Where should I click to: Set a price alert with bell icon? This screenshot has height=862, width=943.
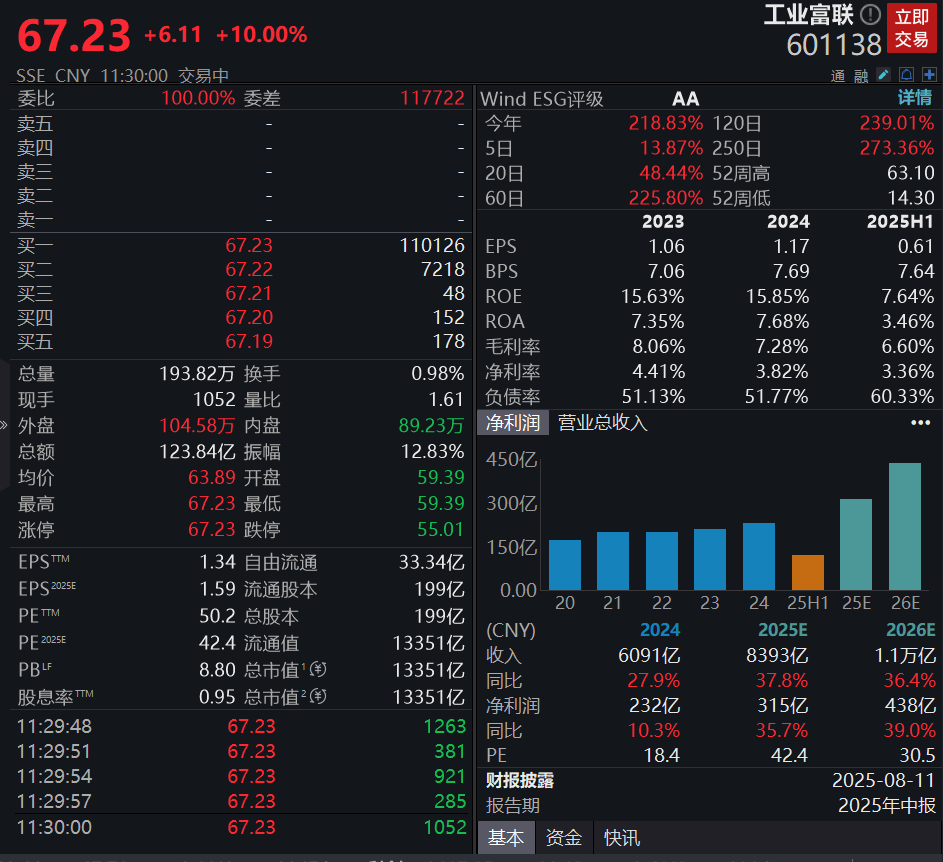click(906, 75)
